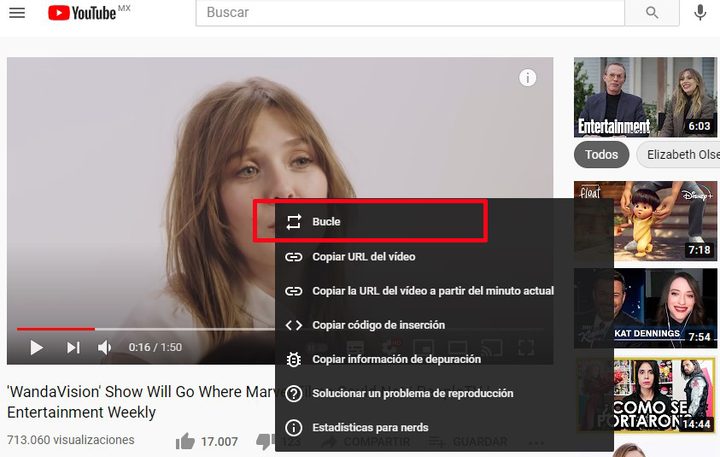Select the Elizabeth Olsen filter chip
The image size is (720, 457).
click(x=679, y=155)
